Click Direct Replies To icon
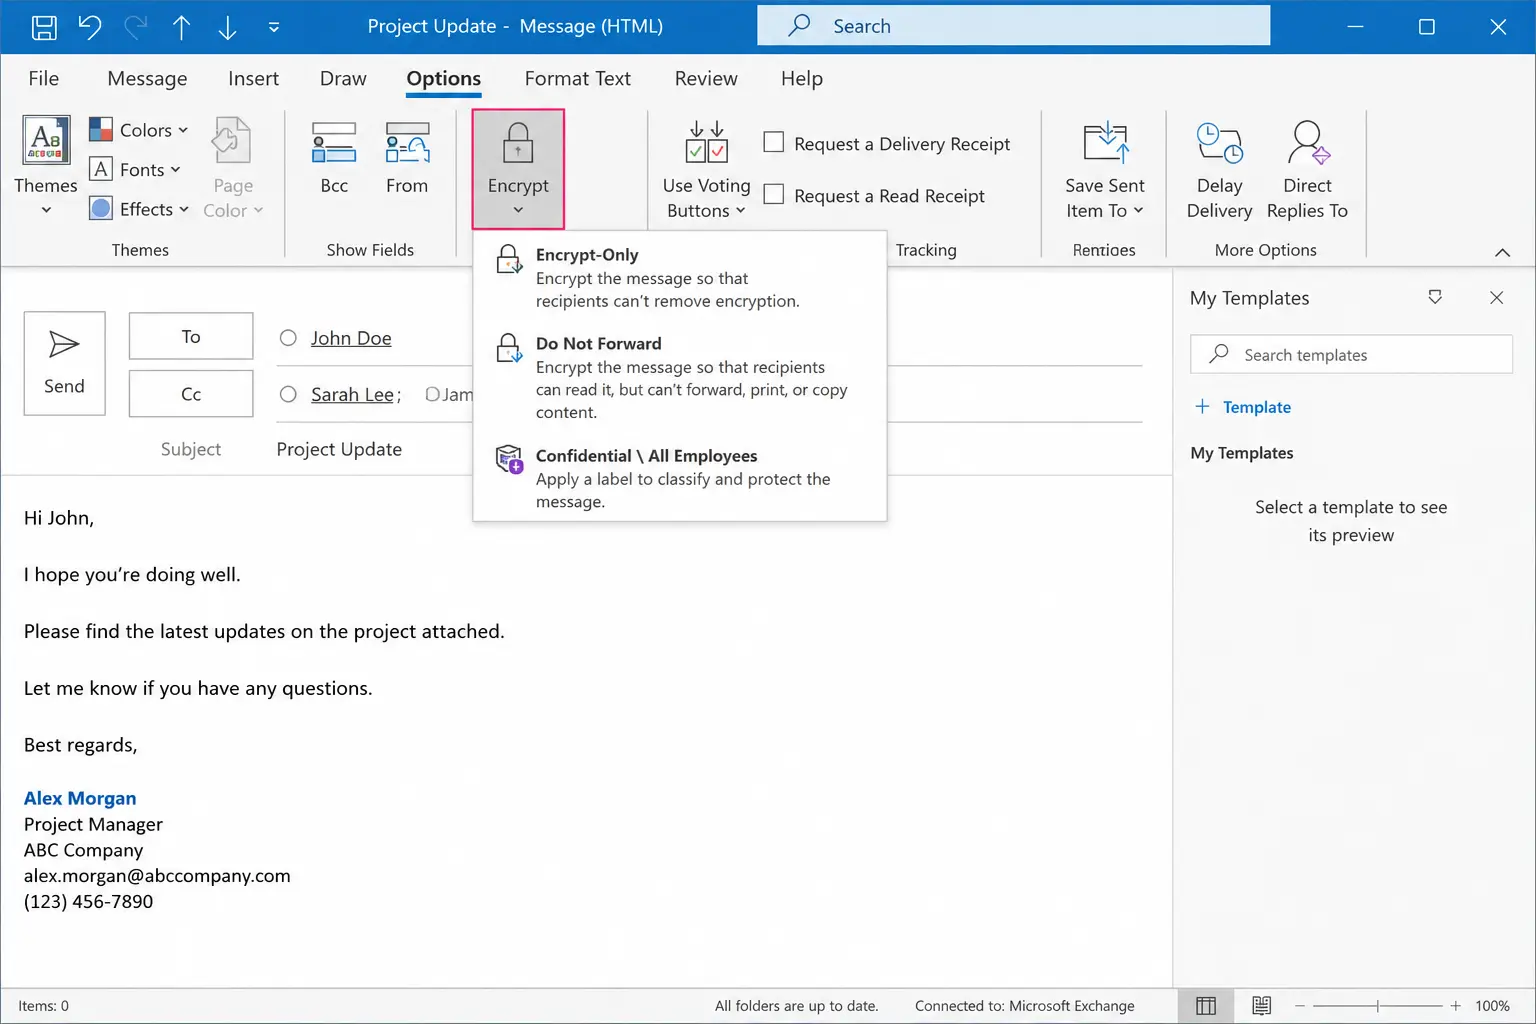 pos(1307,143)
